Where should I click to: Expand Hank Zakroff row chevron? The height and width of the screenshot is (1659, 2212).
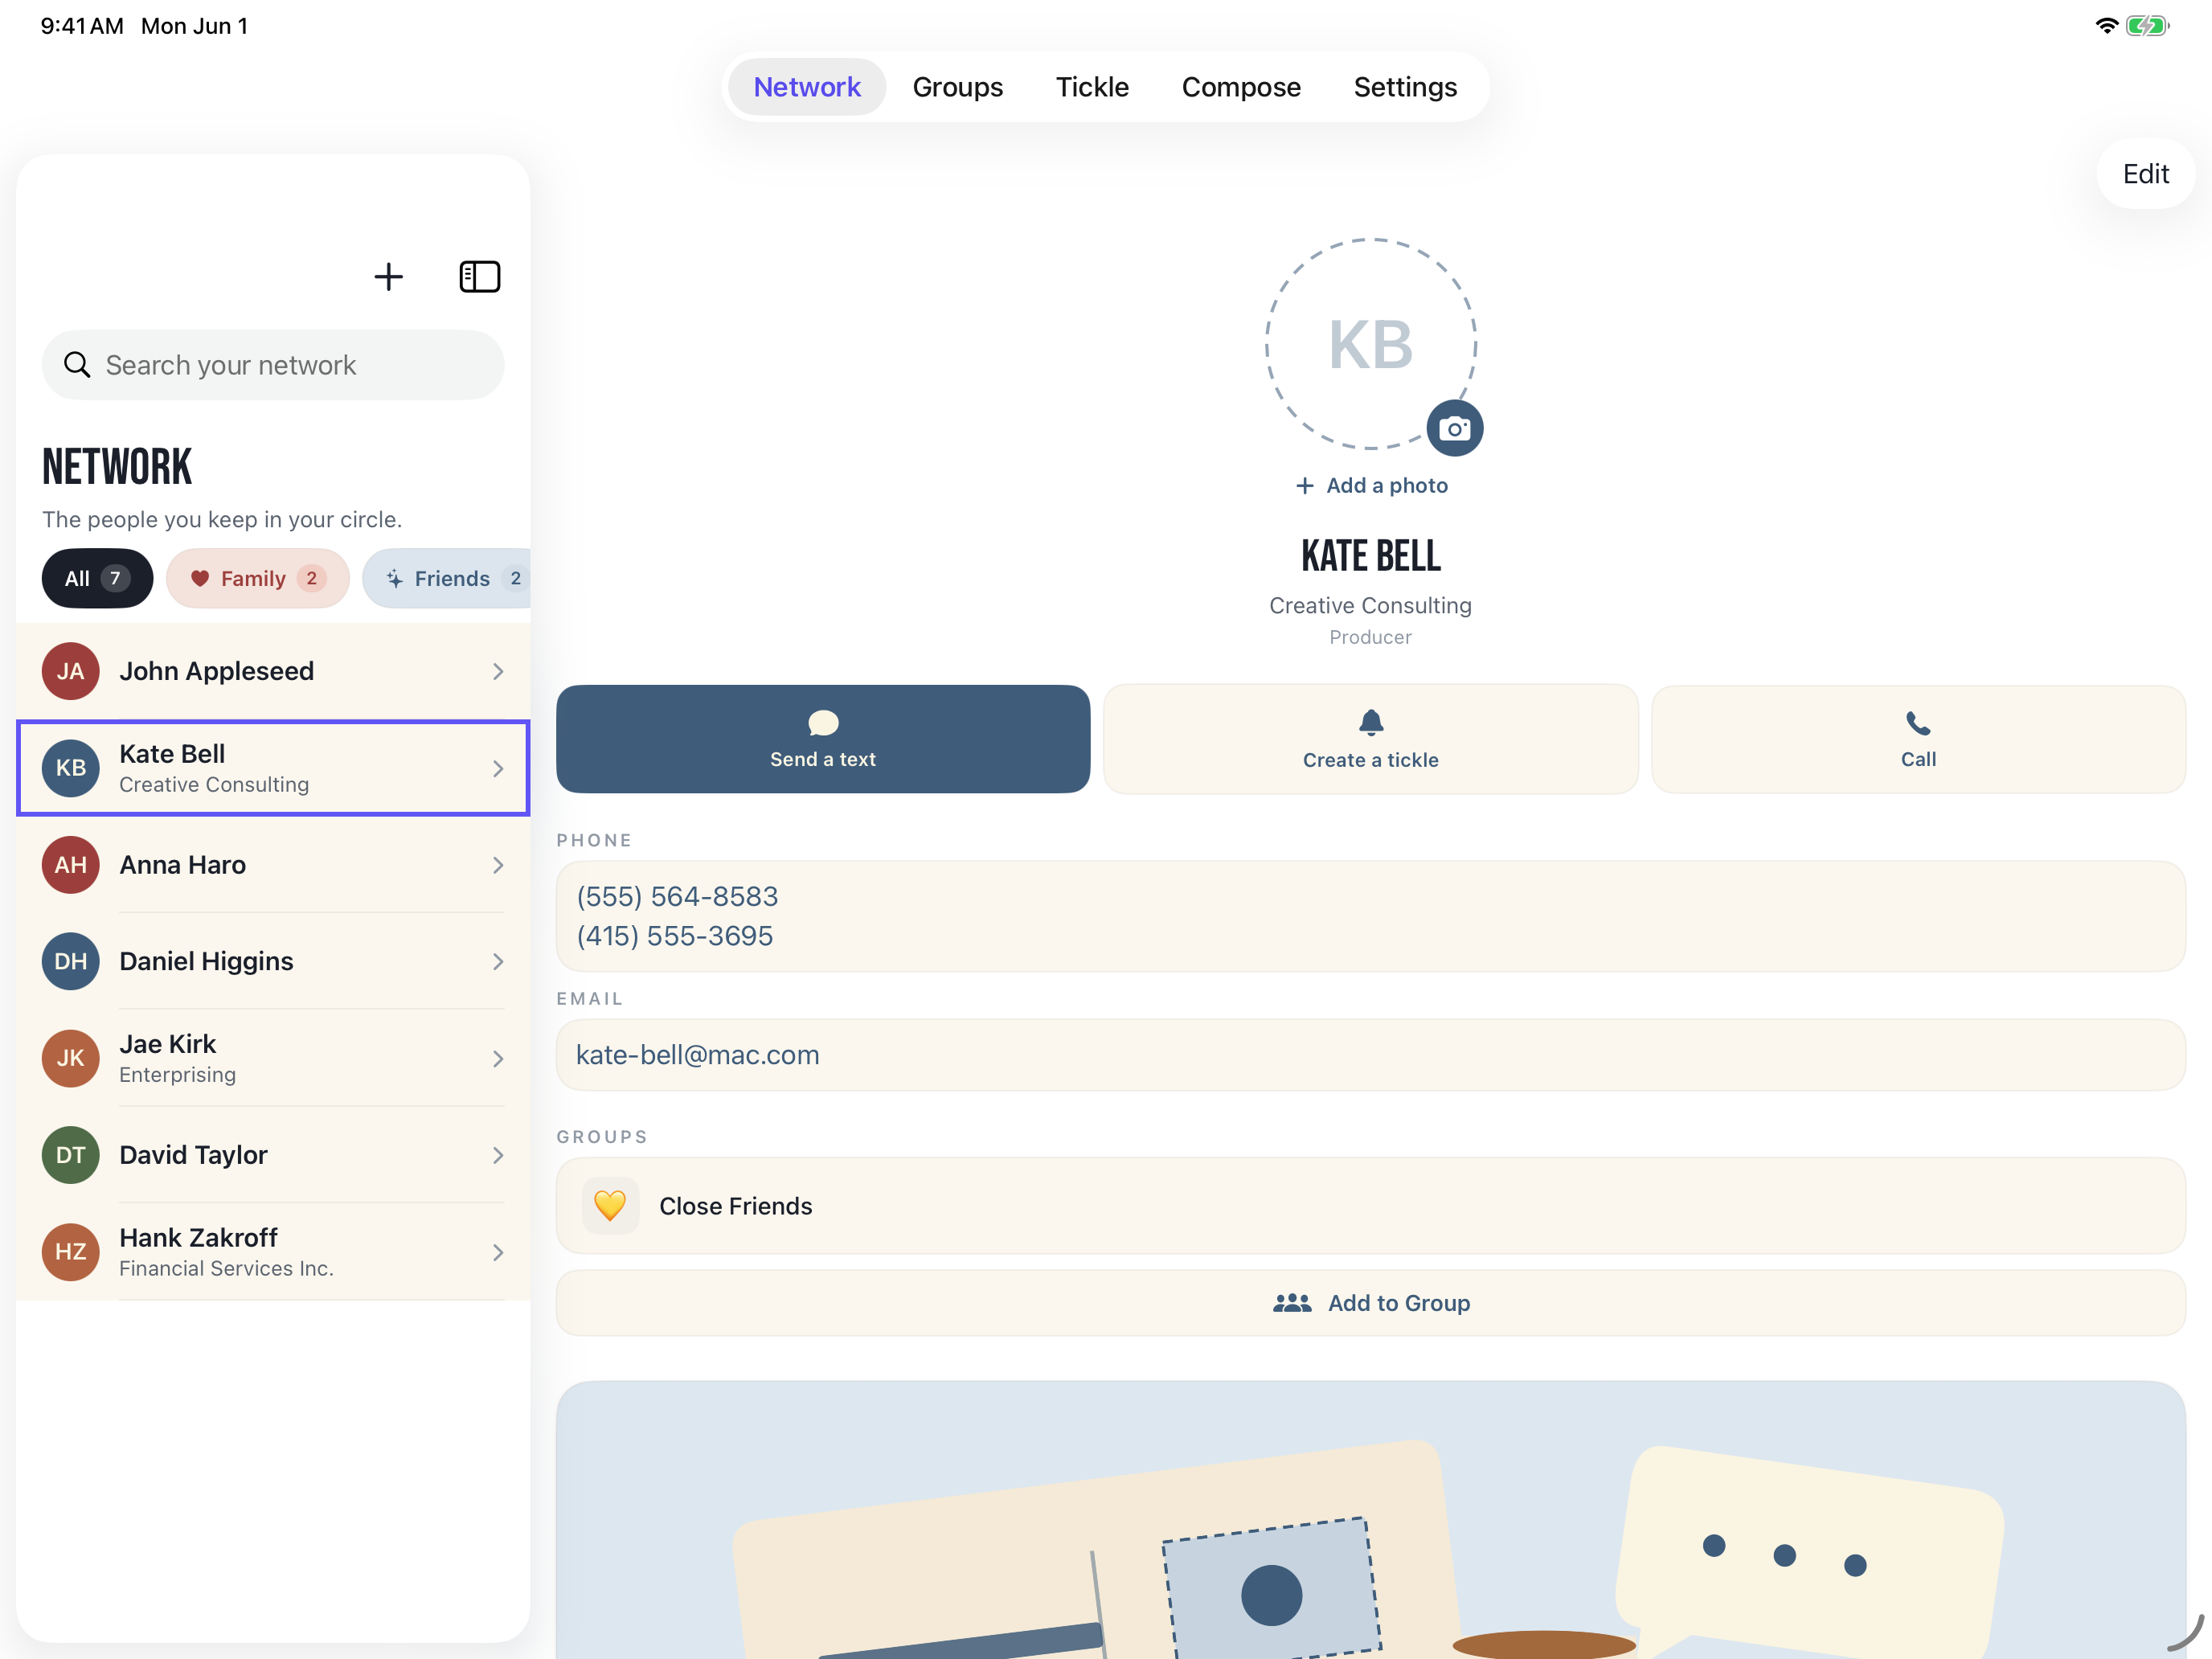pos(498,1253)
